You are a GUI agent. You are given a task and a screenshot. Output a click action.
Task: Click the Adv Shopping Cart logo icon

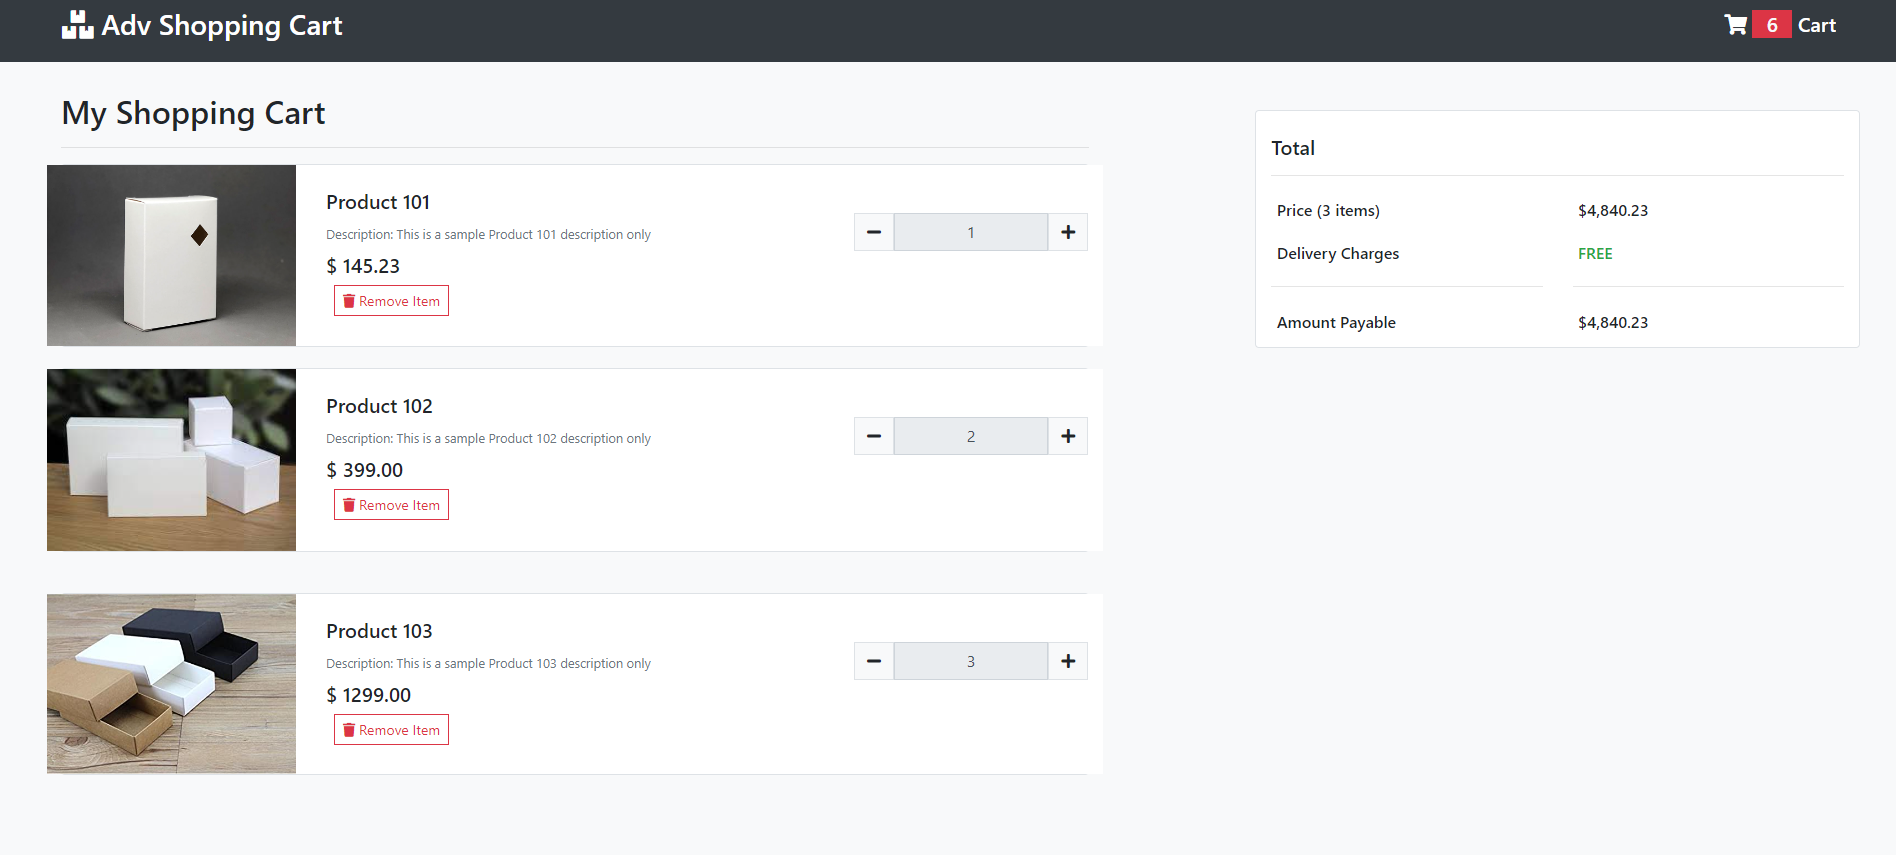77,25
